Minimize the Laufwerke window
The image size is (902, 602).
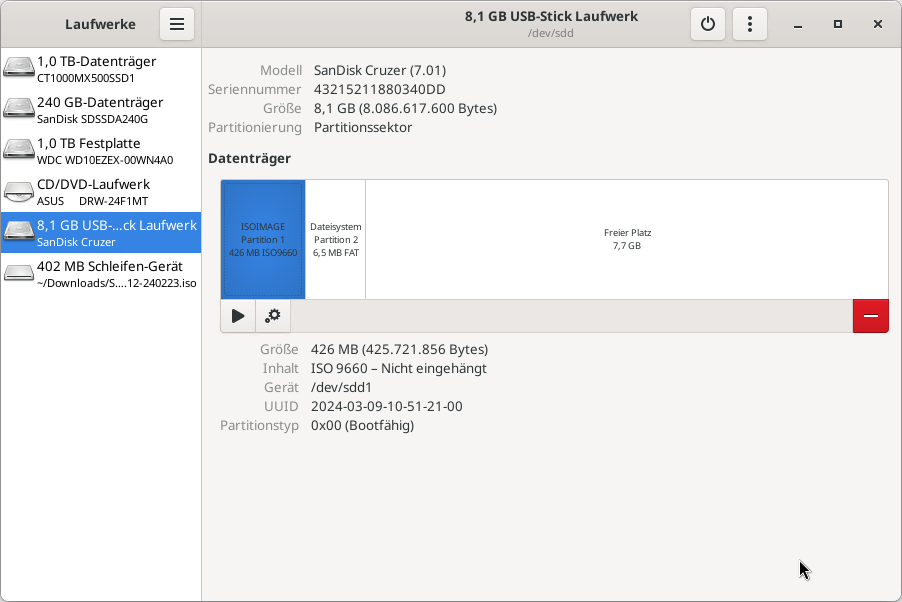pos(798,24)
